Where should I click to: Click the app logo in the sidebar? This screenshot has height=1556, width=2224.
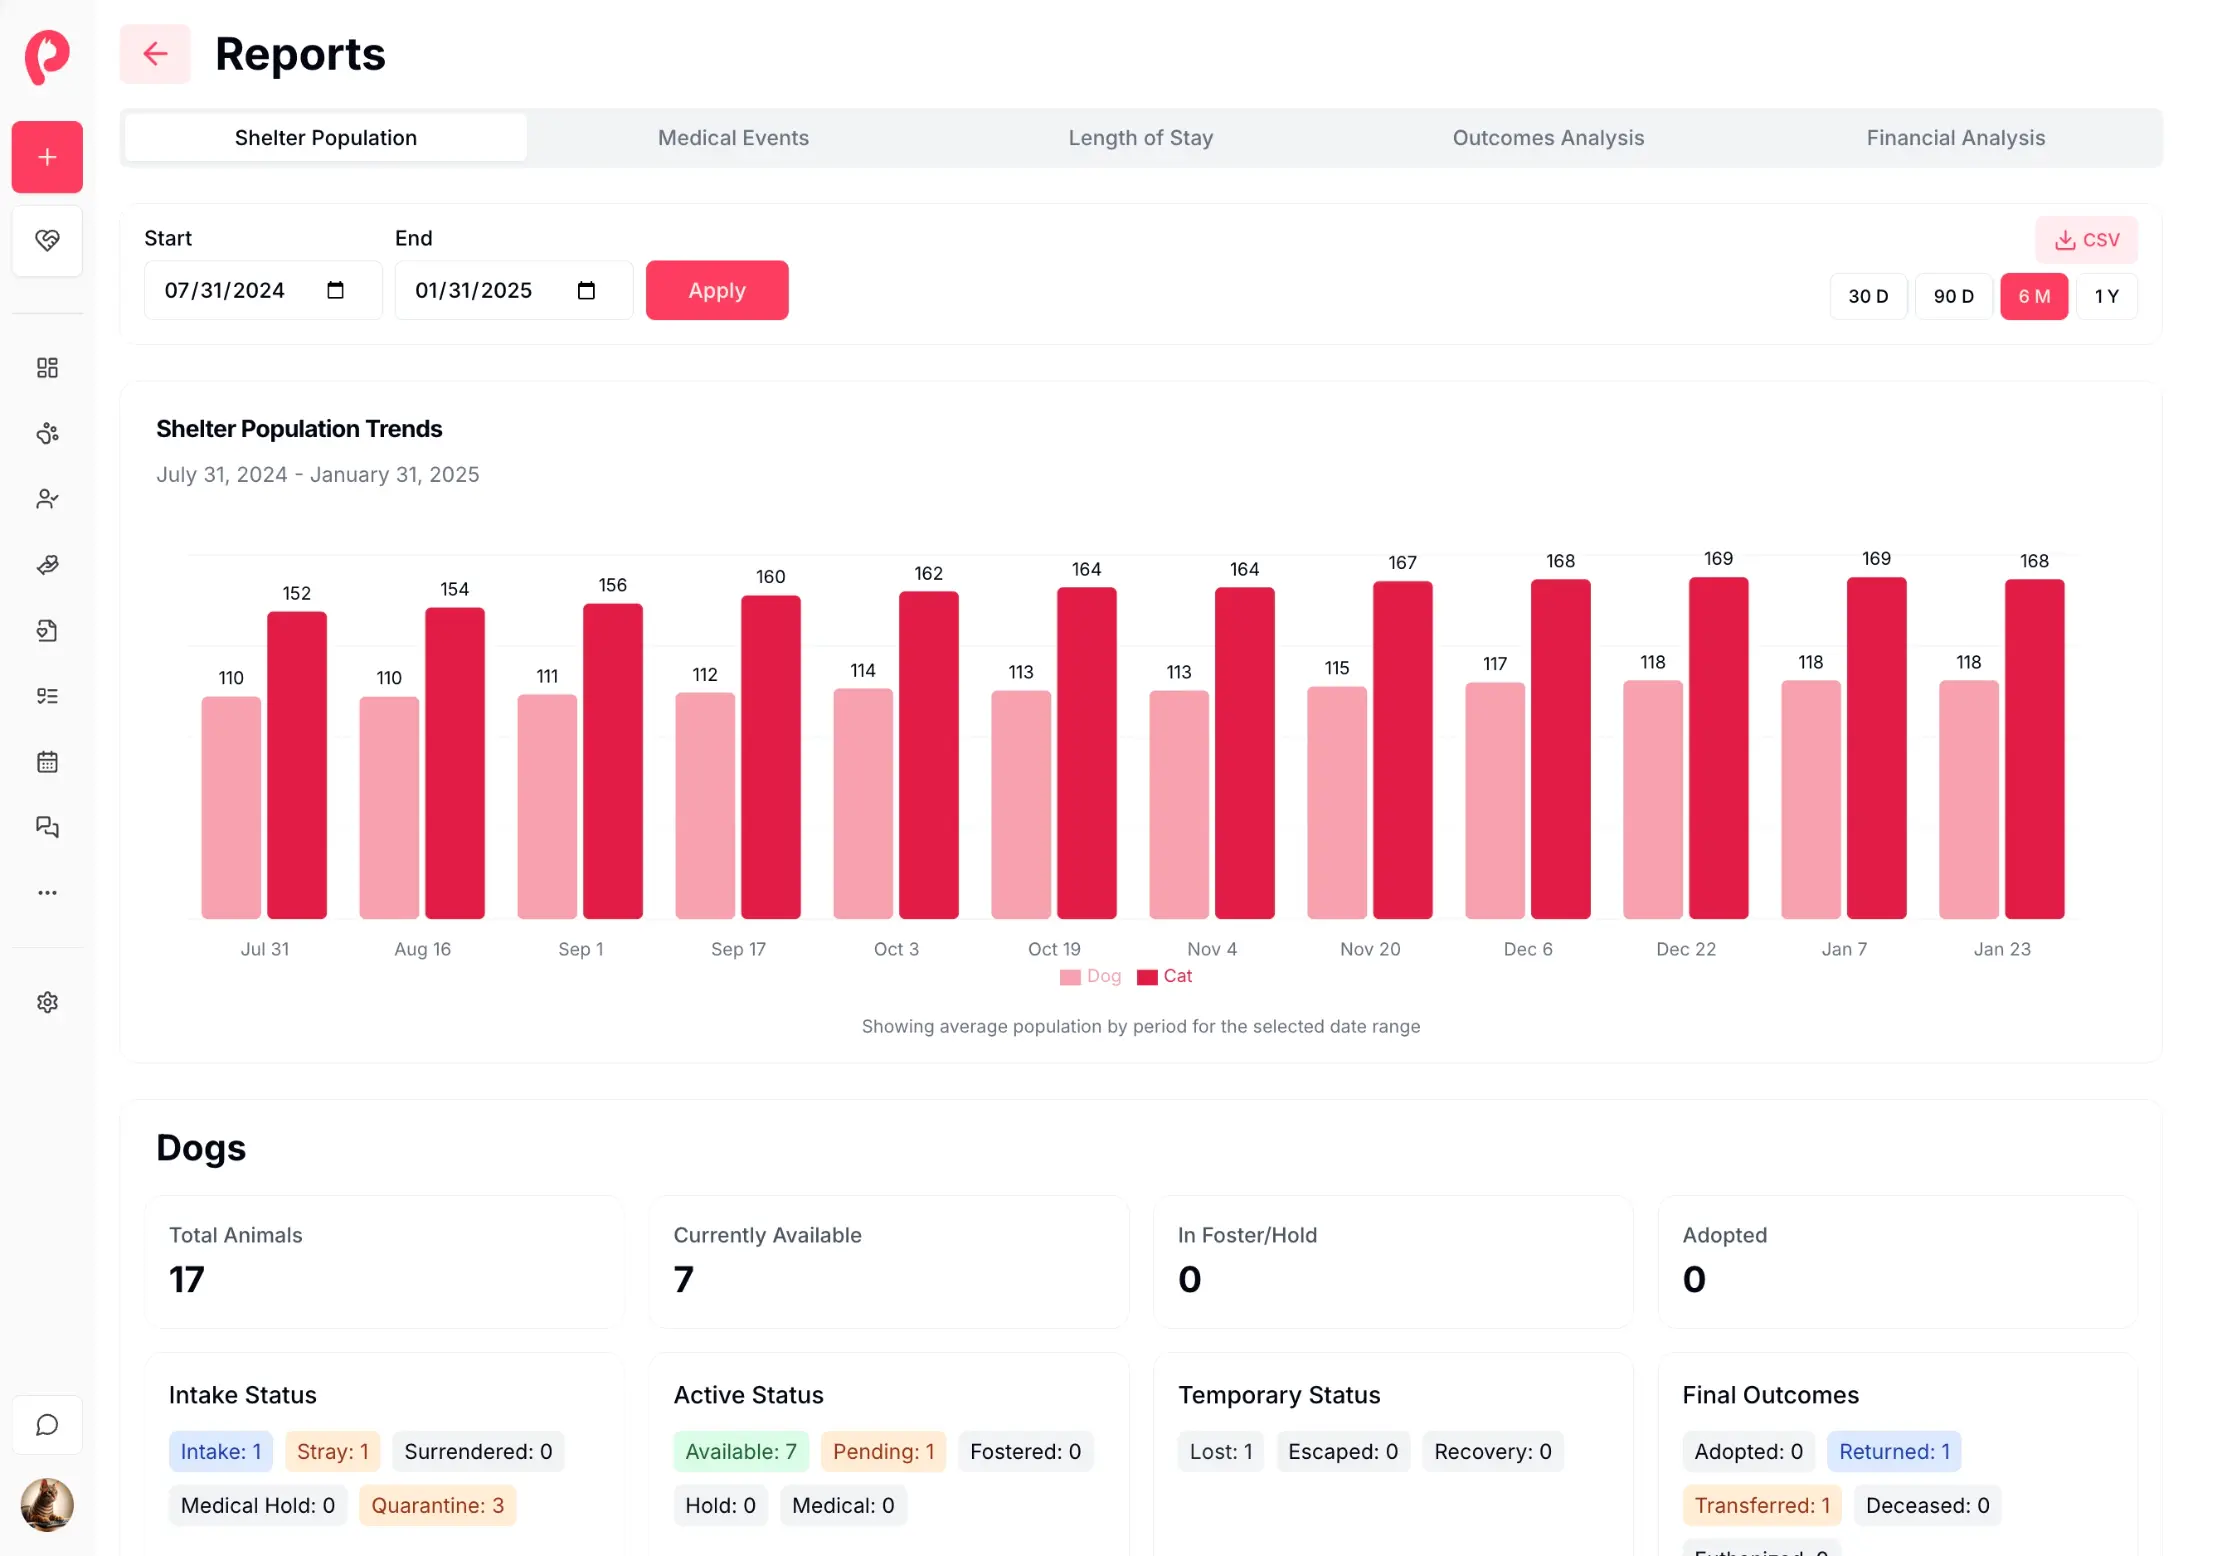click(47, 56)
